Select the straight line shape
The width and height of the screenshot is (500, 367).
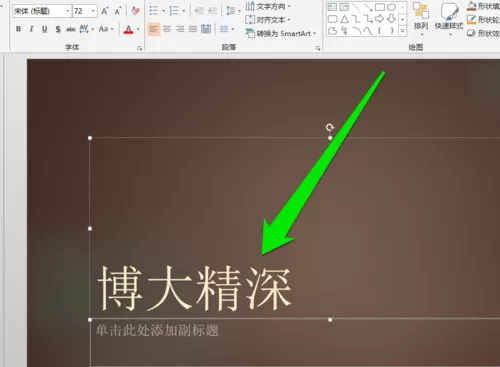(x=356, y=7)
